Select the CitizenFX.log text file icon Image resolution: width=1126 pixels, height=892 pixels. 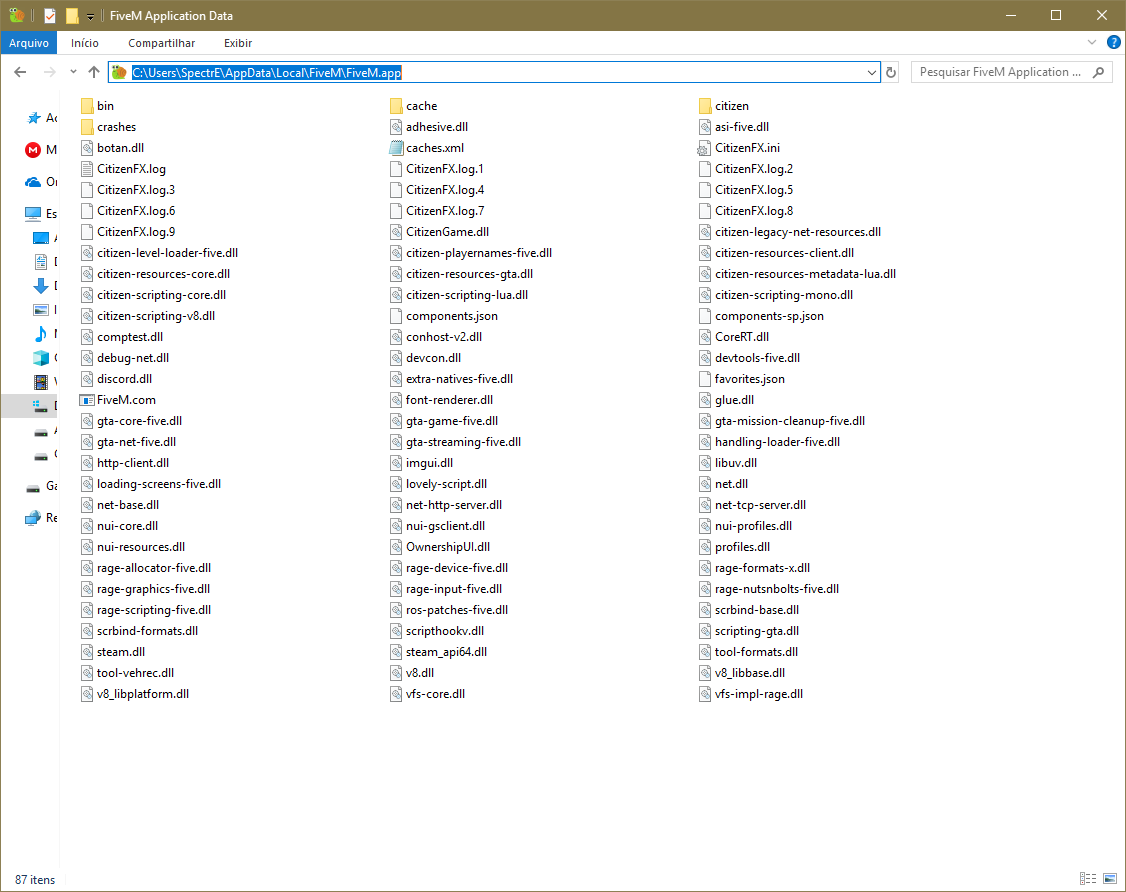click(87, 169)
